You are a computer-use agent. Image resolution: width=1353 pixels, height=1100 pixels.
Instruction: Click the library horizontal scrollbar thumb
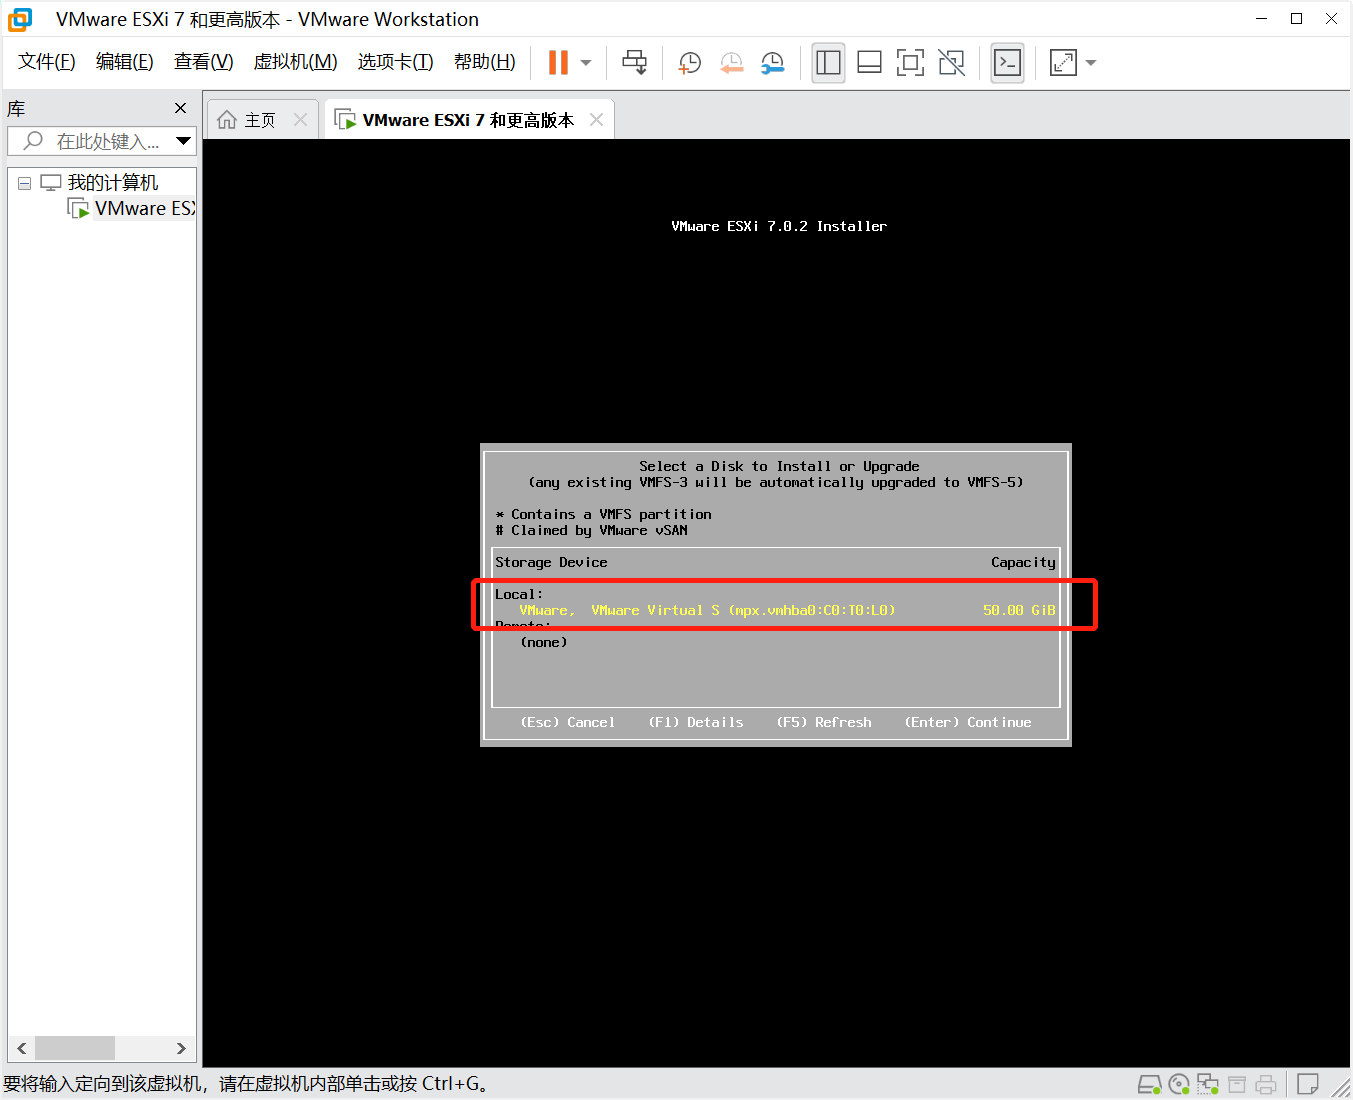(75, 1048)
